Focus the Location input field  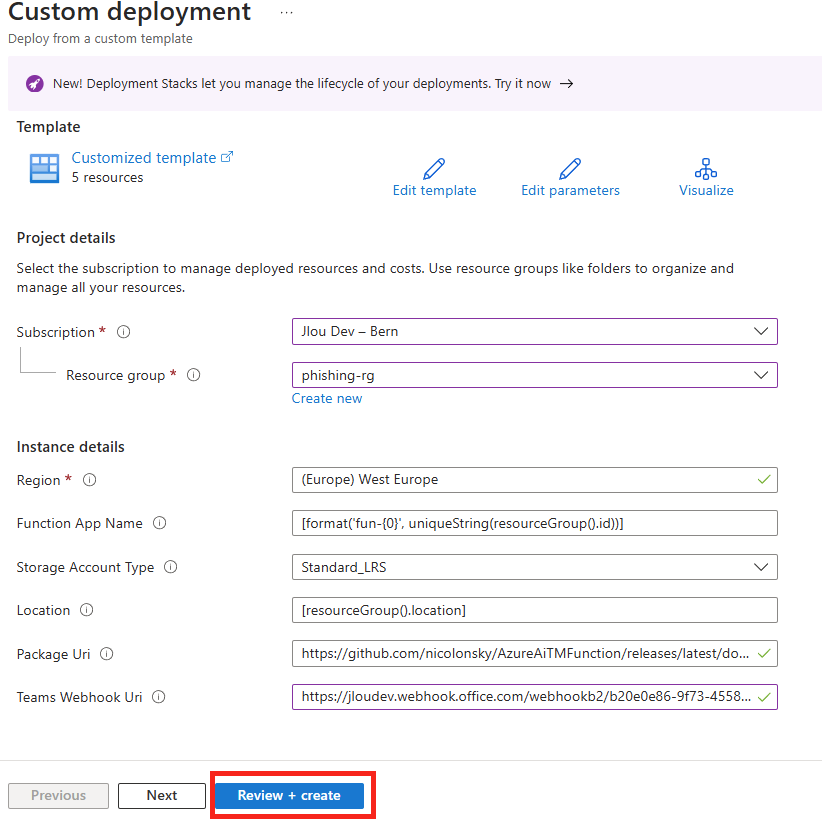534,610
